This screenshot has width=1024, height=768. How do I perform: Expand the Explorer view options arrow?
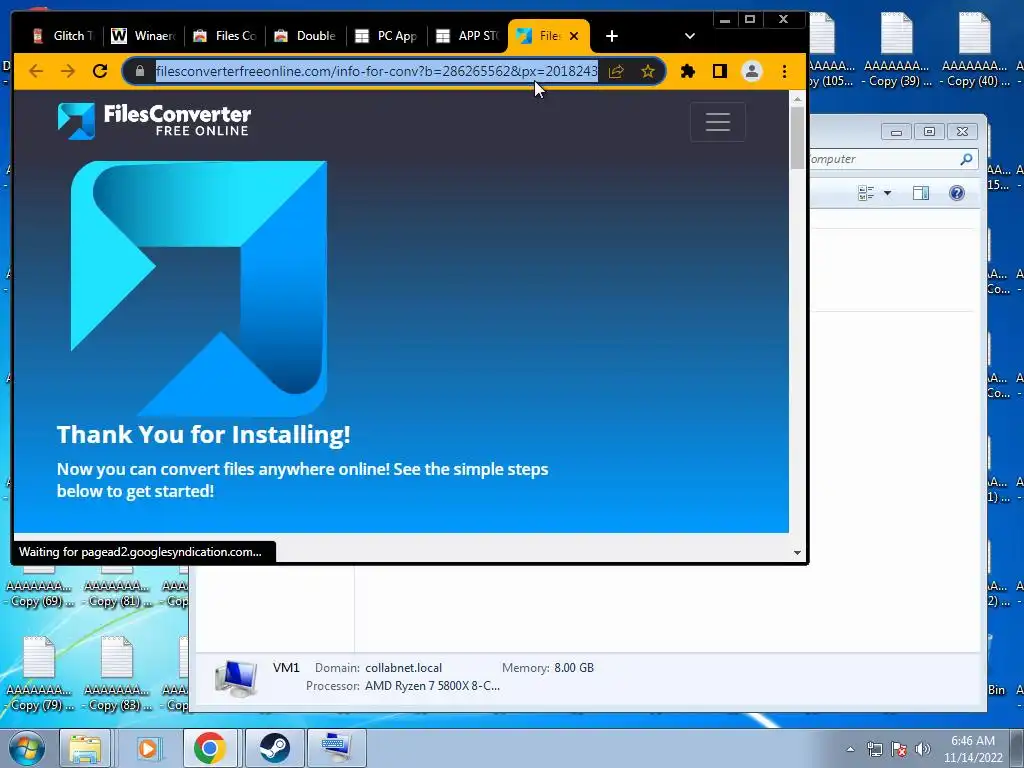point(887,193)
